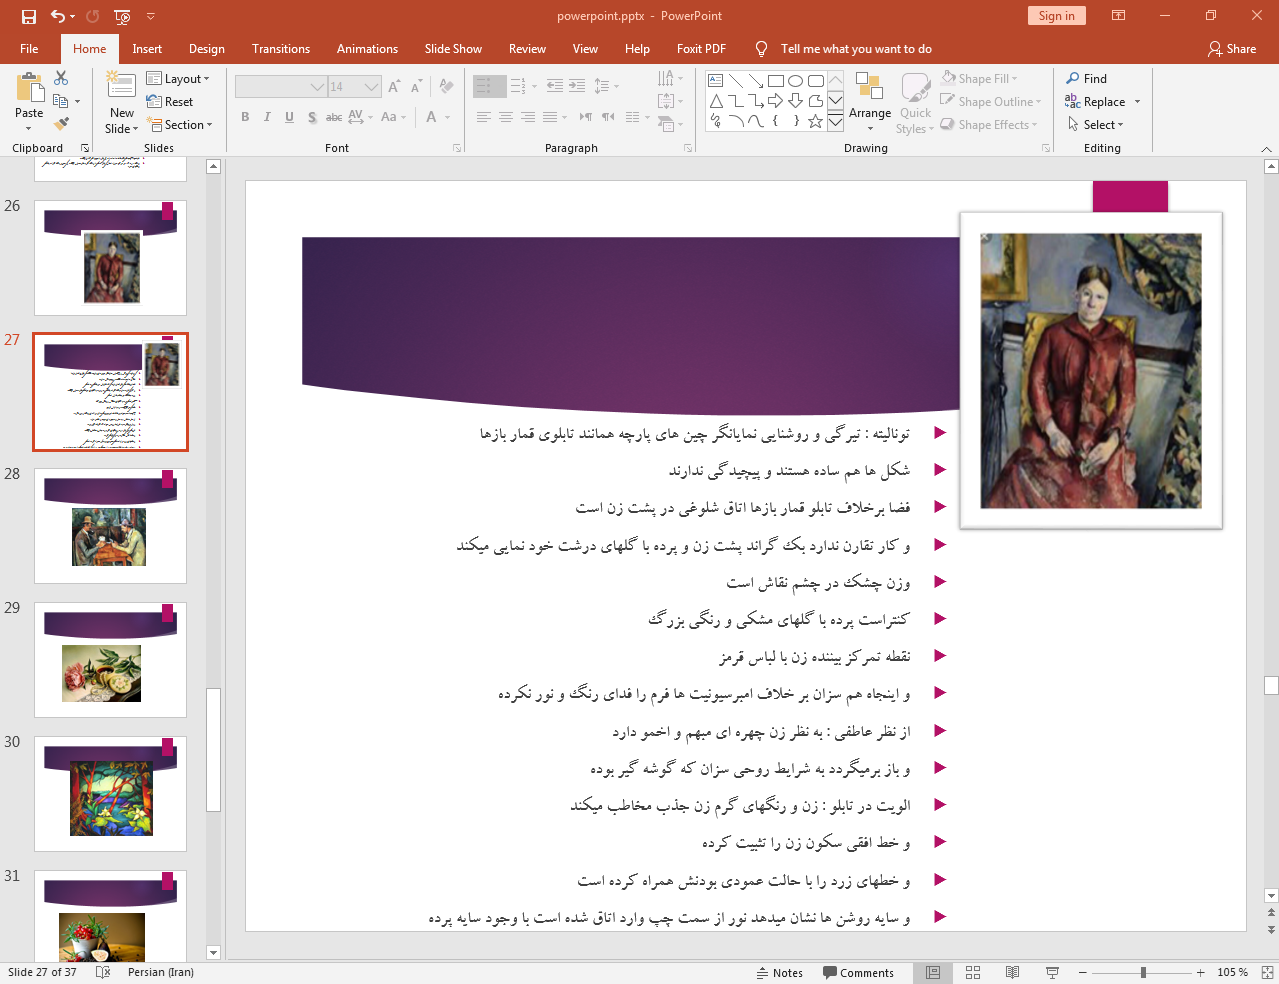Open the Animations tab

[x=367, y=48]
